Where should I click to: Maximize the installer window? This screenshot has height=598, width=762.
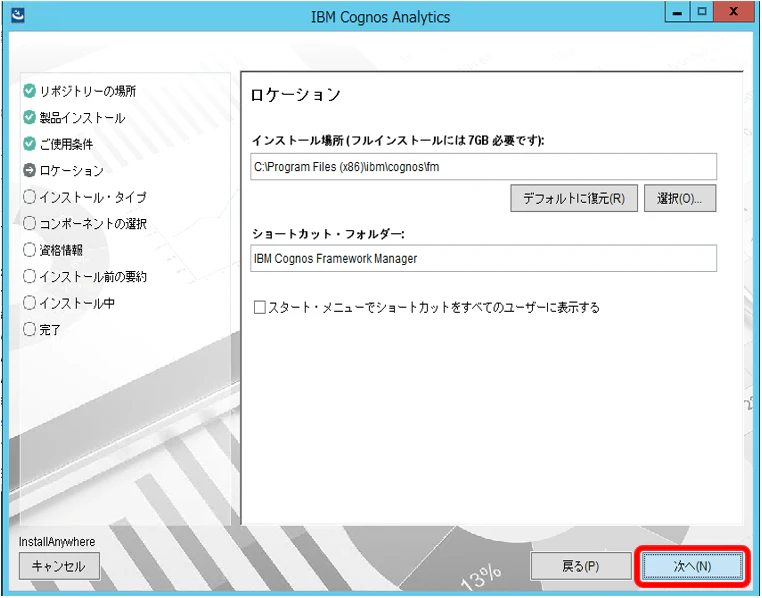(x=702, y=12)
